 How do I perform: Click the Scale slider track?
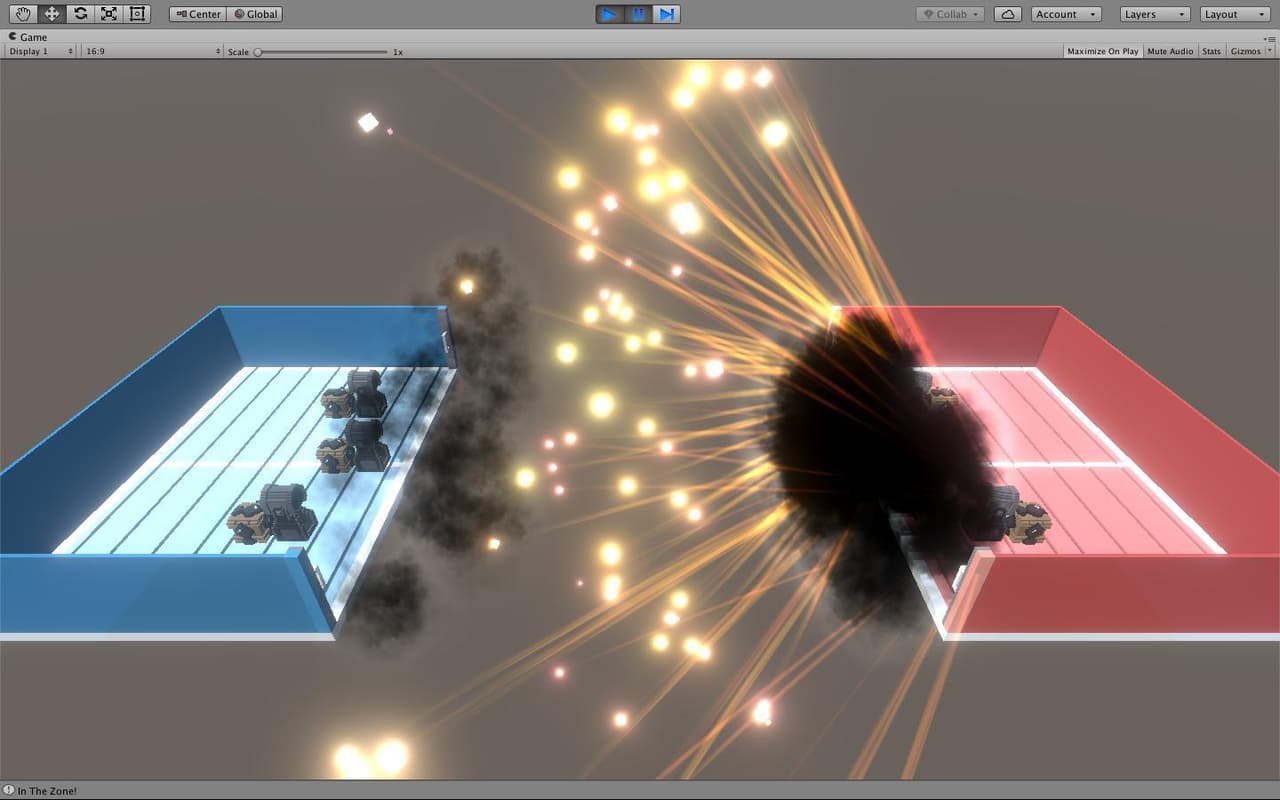point(320,51)
